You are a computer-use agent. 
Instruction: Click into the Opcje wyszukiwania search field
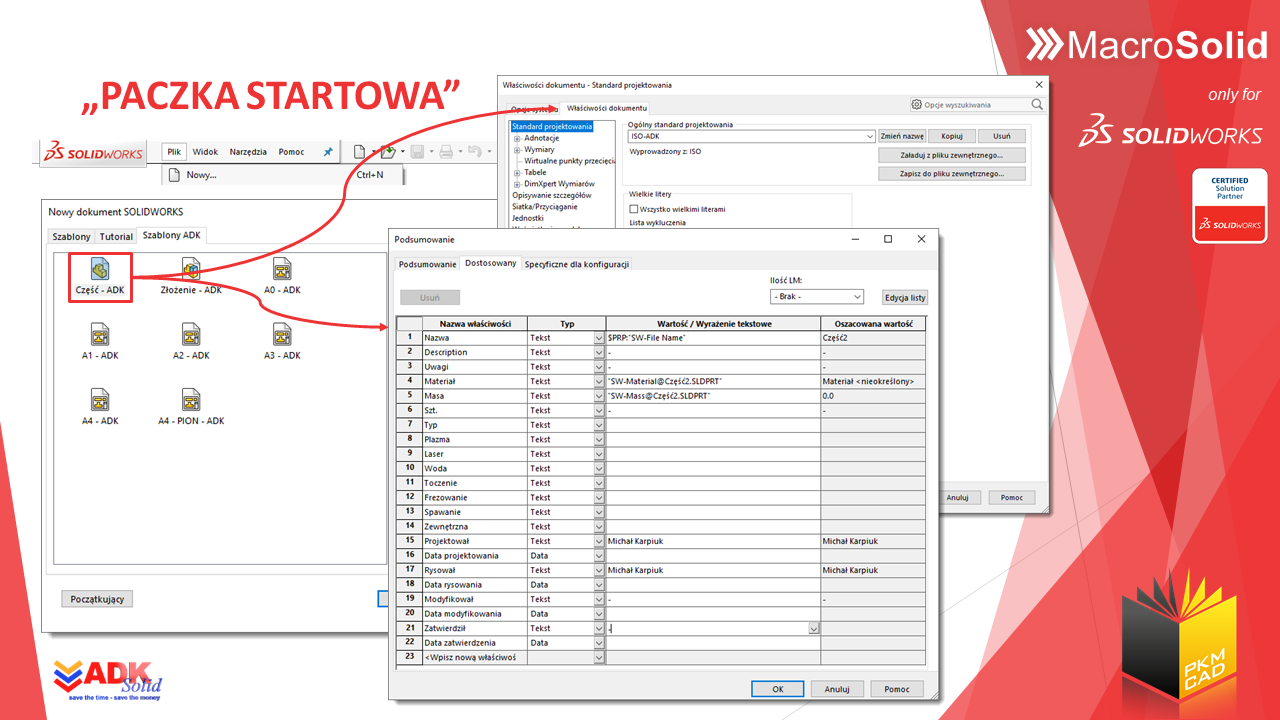(x=975, y=104)
